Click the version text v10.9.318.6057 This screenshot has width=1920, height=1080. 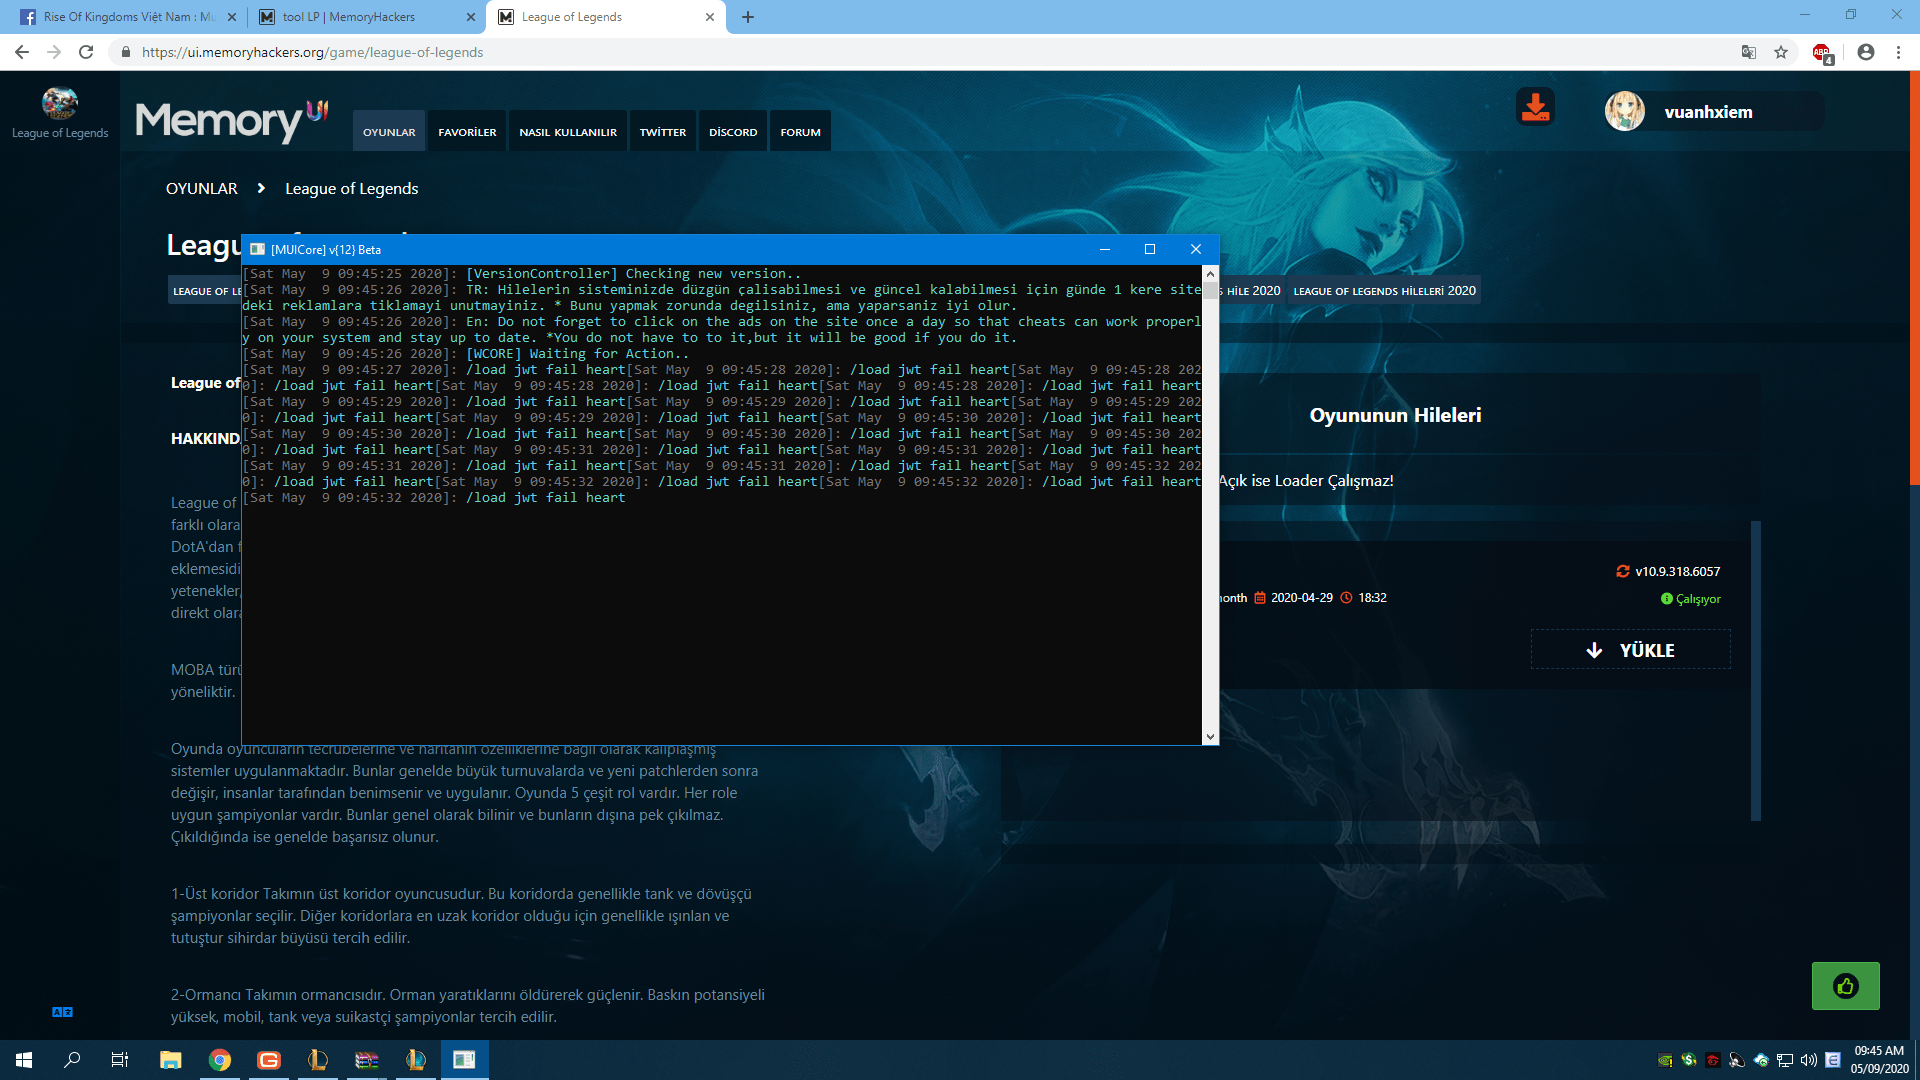pyautogui.click(x=1677, y=572)
